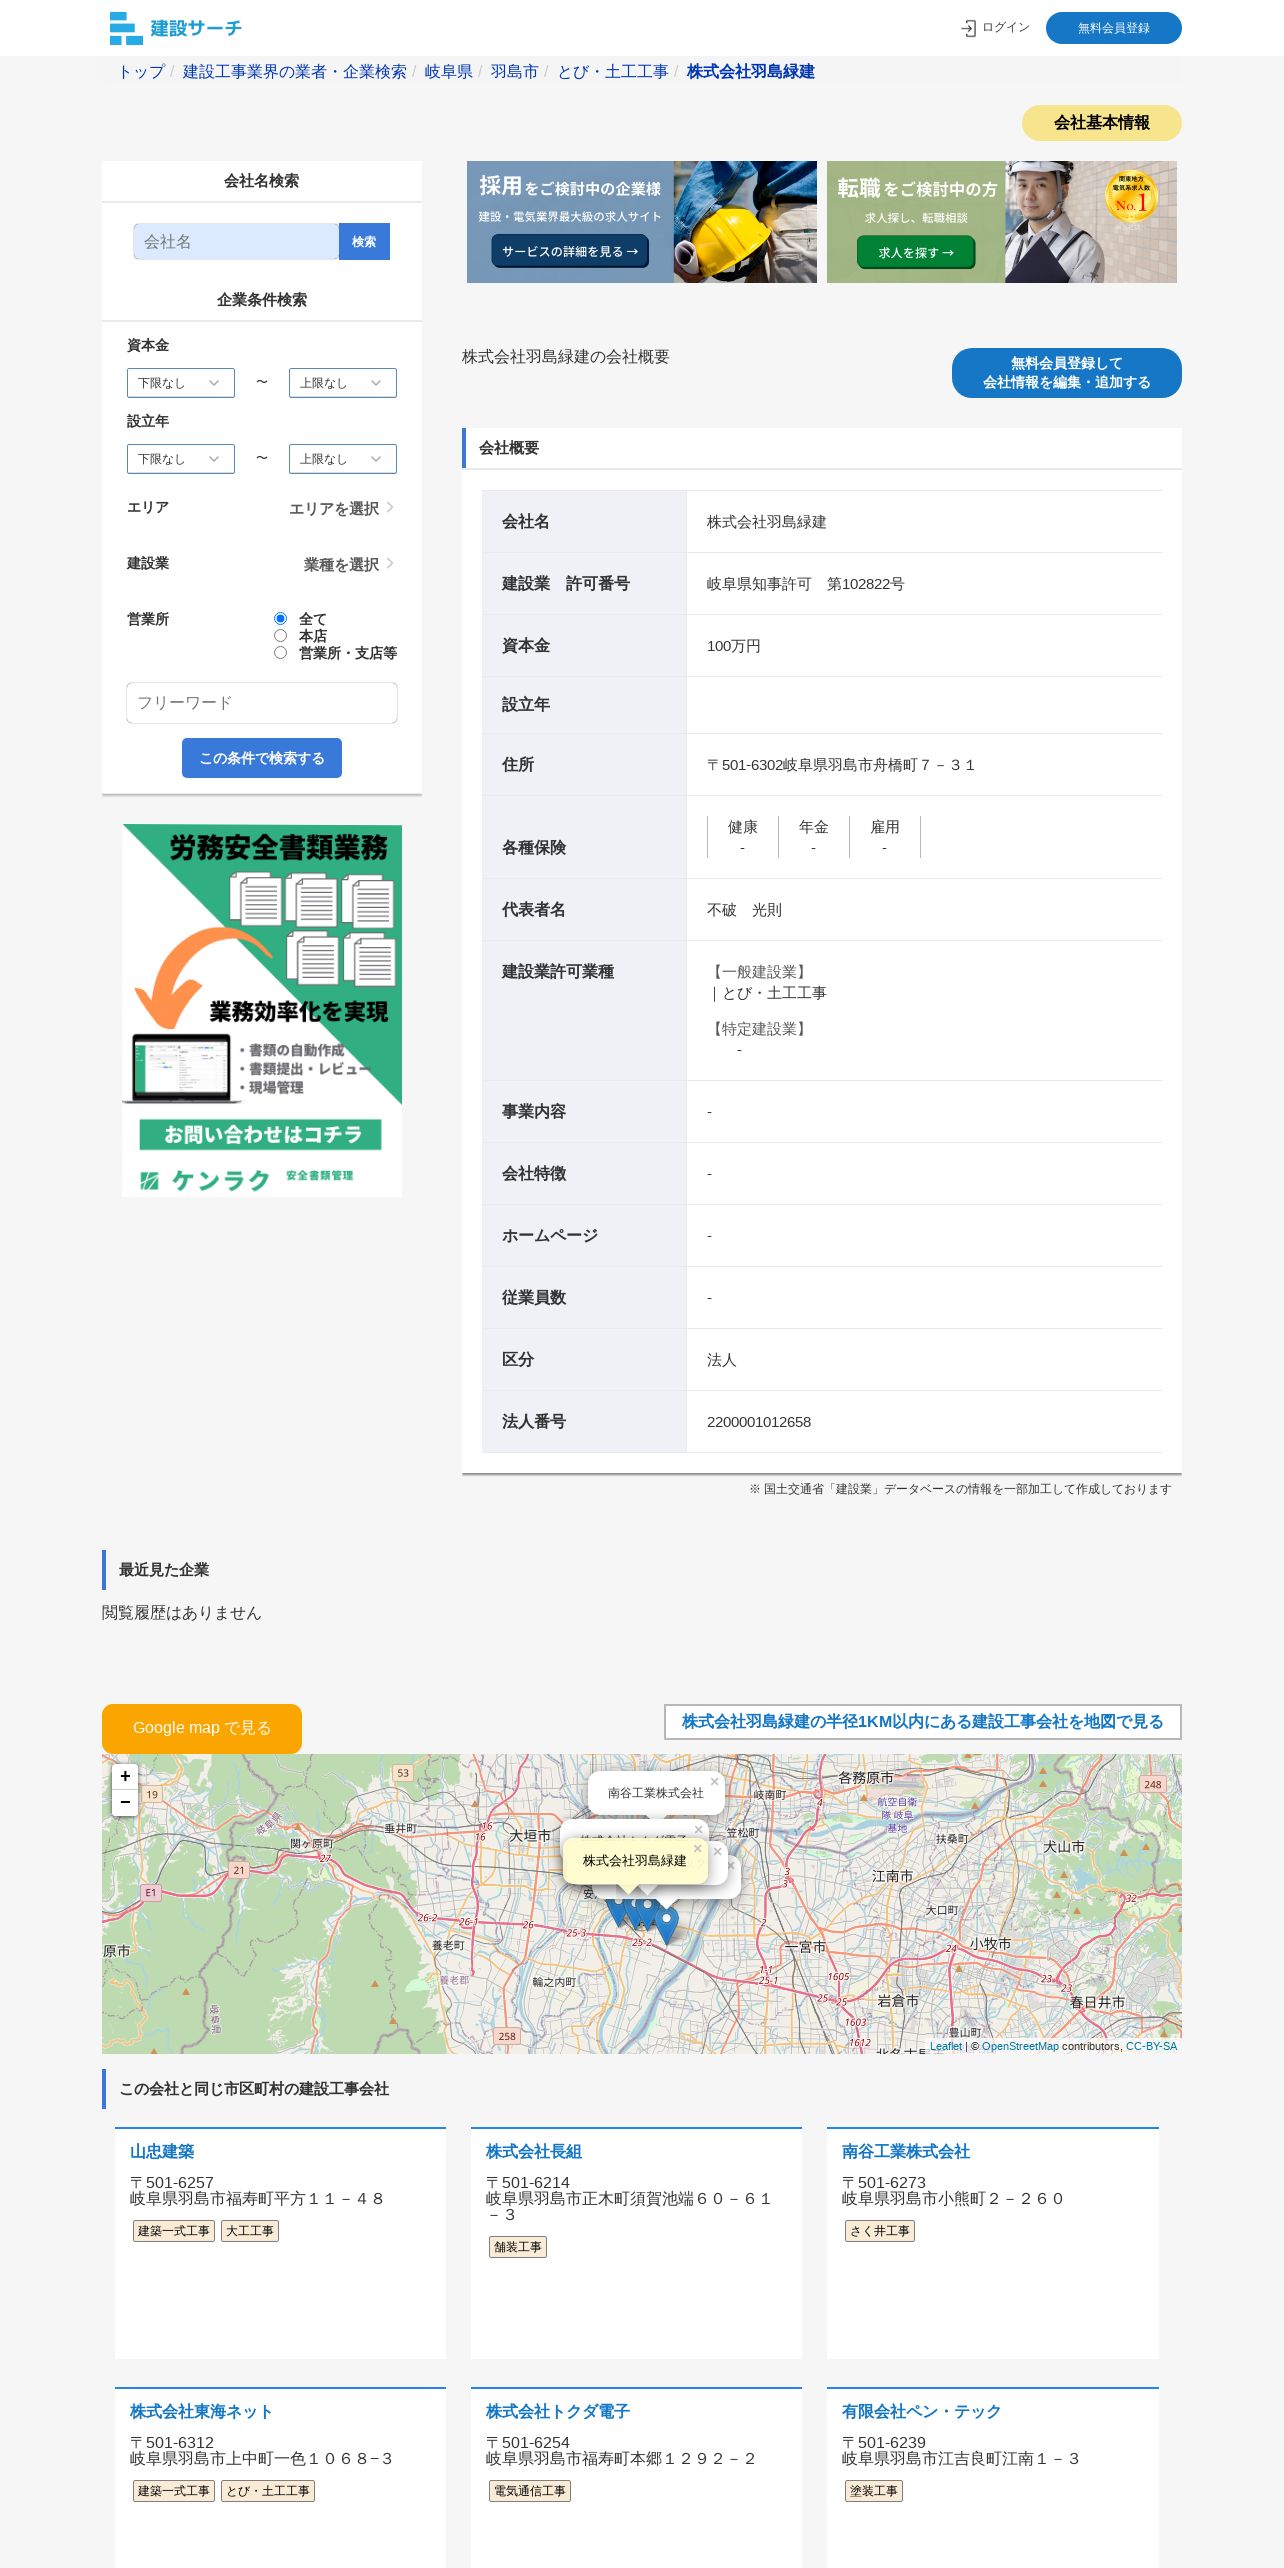Expand the 業種を選択 industry chooser
Image resolution: width=1284 pixels, height=2568 pixels.
[x=348, y=564]
